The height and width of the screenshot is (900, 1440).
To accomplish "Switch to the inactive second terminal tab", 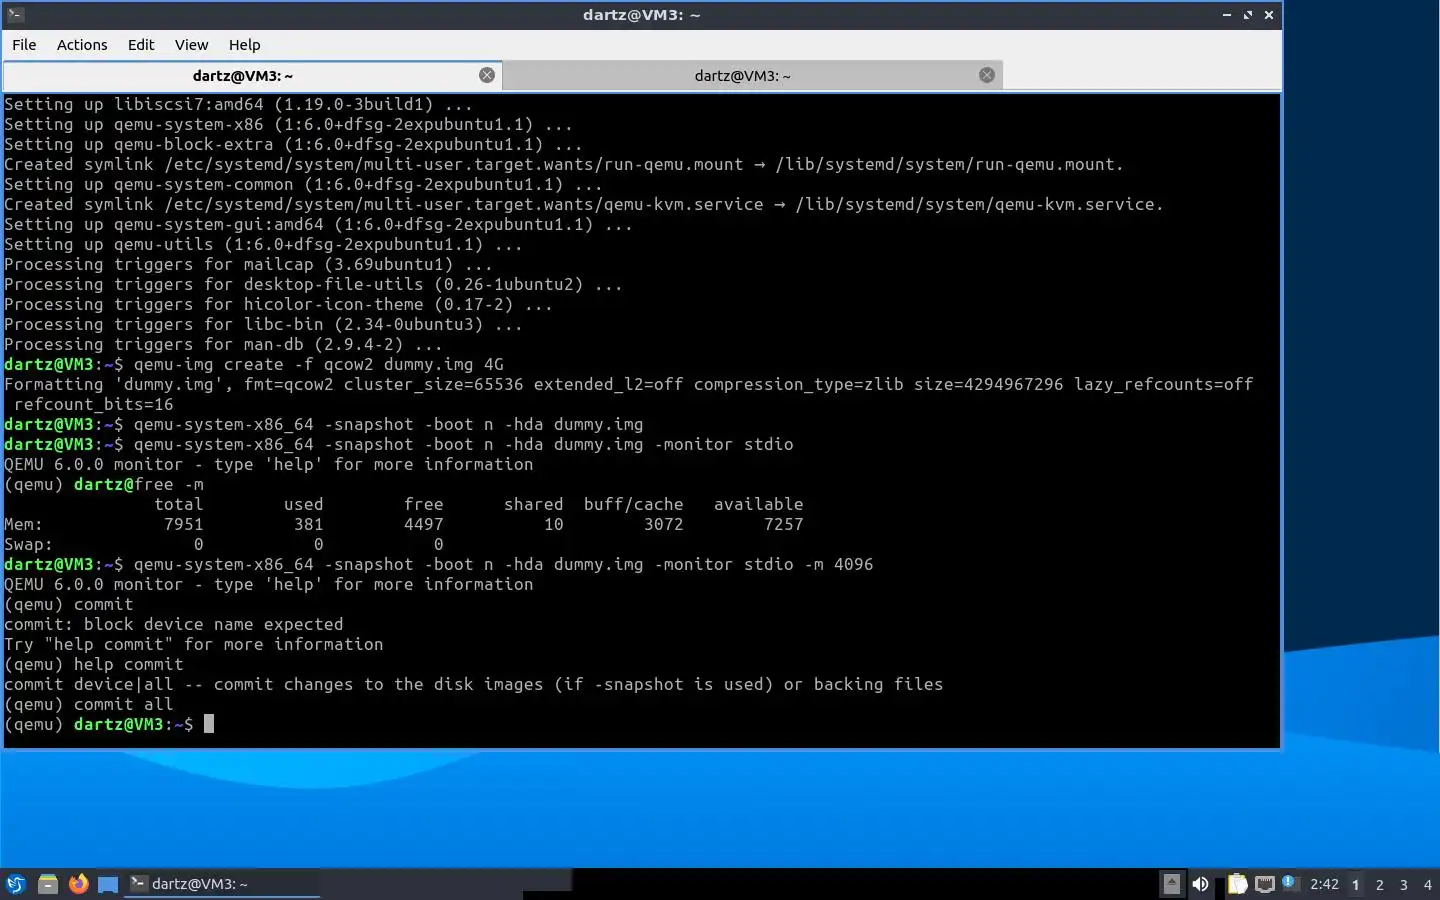I will point(742,76).
